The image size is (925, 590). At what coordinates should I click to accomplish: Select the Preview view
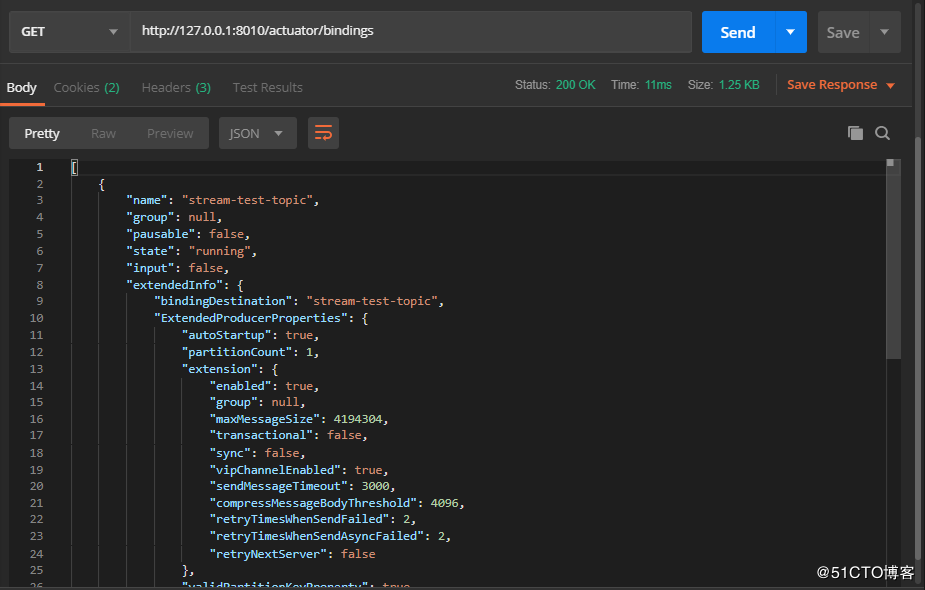click(170, 133)
